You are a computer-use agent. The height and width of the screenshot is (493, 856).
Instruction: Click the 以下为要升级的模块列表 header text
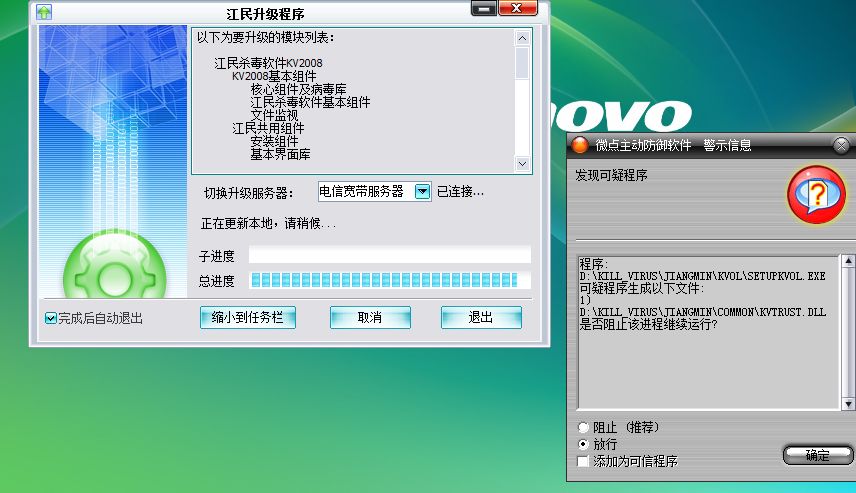click(x=266, y=38)
